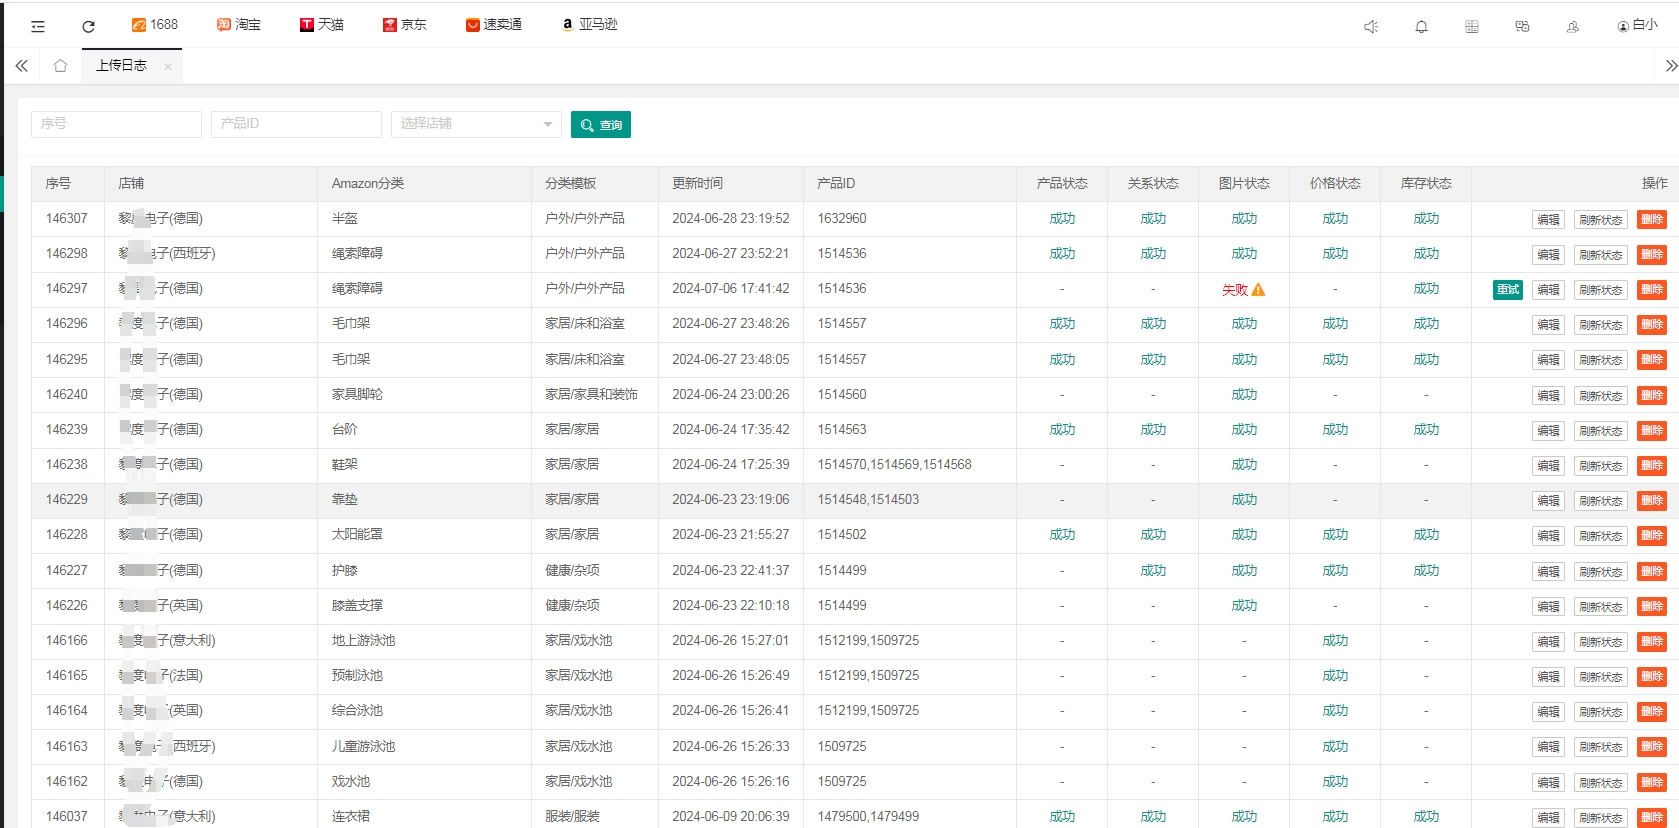The image size is (1679, 828).
Task: Open the 淘宝 Taobao menu item
Action: tap(238, 24)
